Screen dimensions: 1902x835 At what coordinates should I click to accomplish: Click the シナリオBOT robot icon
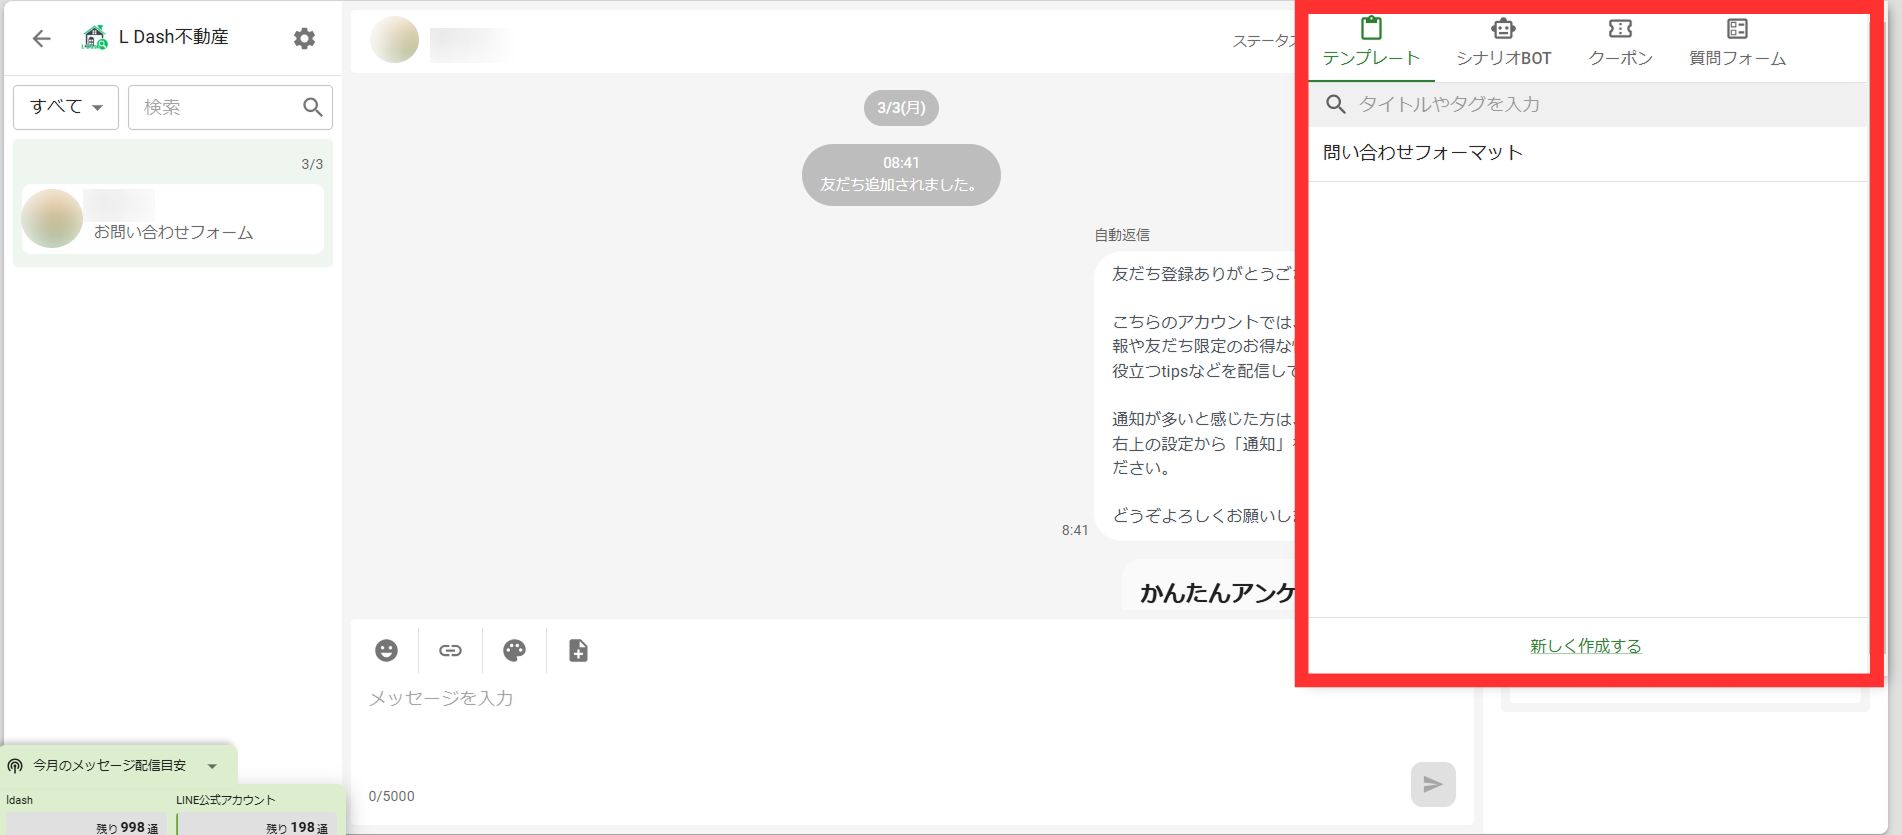[x=1503, y=29]
